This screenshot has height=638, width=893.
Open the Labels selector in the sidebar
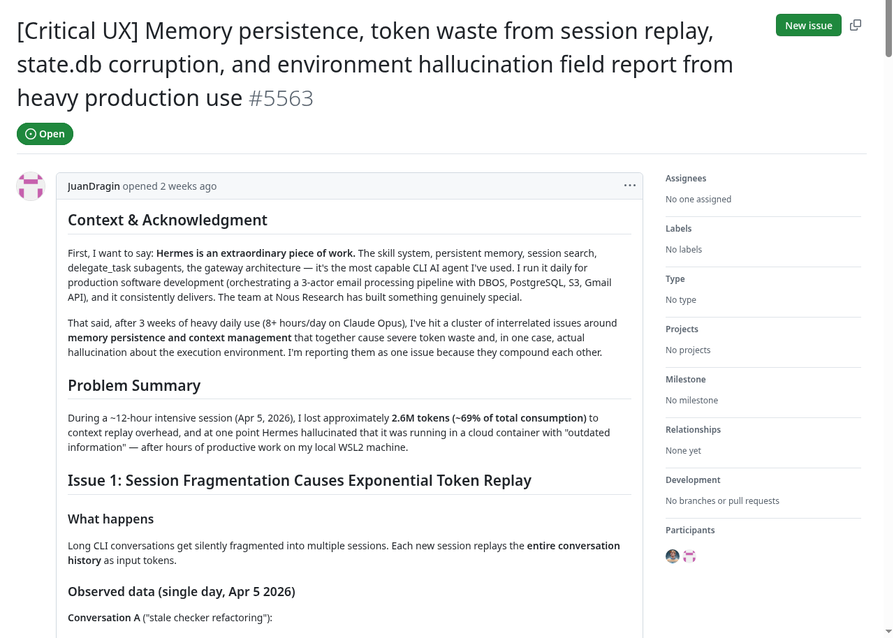click(680, 229)
